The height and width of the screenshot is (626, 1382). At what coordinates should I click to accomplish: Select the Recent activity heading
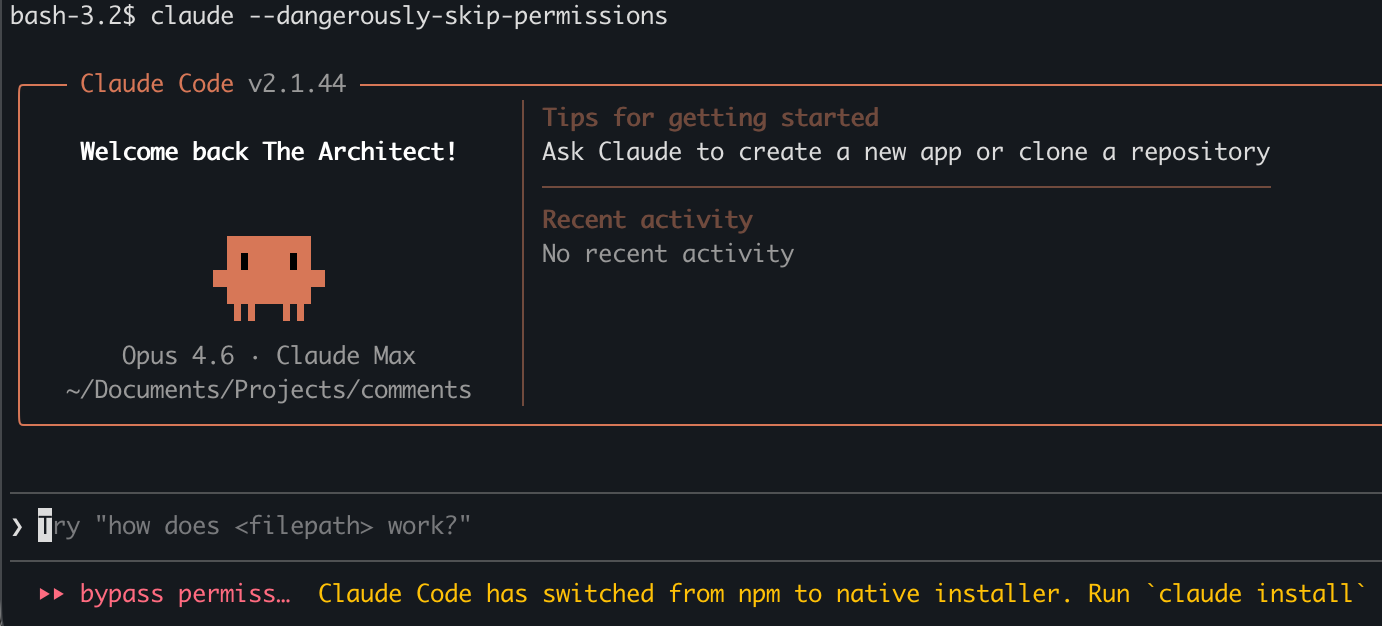(x=647, y=220)
